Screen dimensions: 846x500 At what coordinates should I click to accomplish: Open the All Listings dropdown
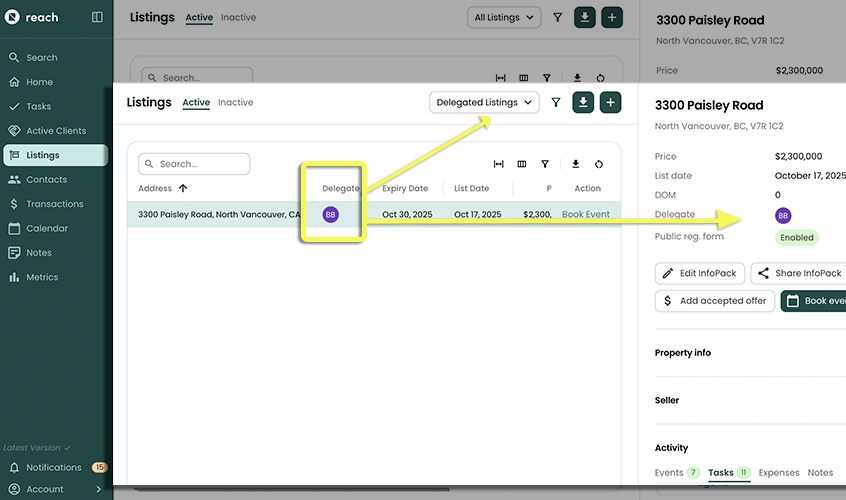tap(504, 17)
